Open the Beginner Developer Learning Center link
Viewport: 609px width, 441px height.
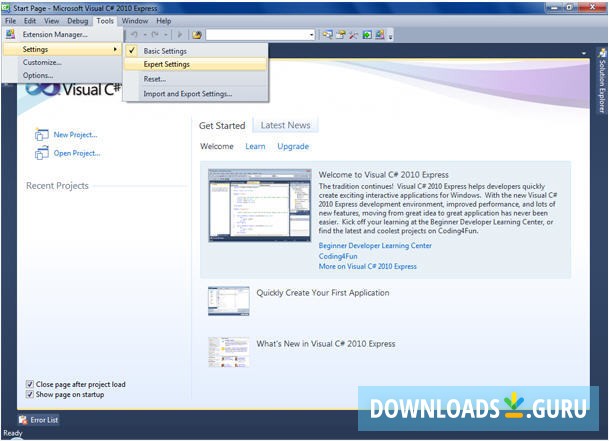(x=375, y=246)
